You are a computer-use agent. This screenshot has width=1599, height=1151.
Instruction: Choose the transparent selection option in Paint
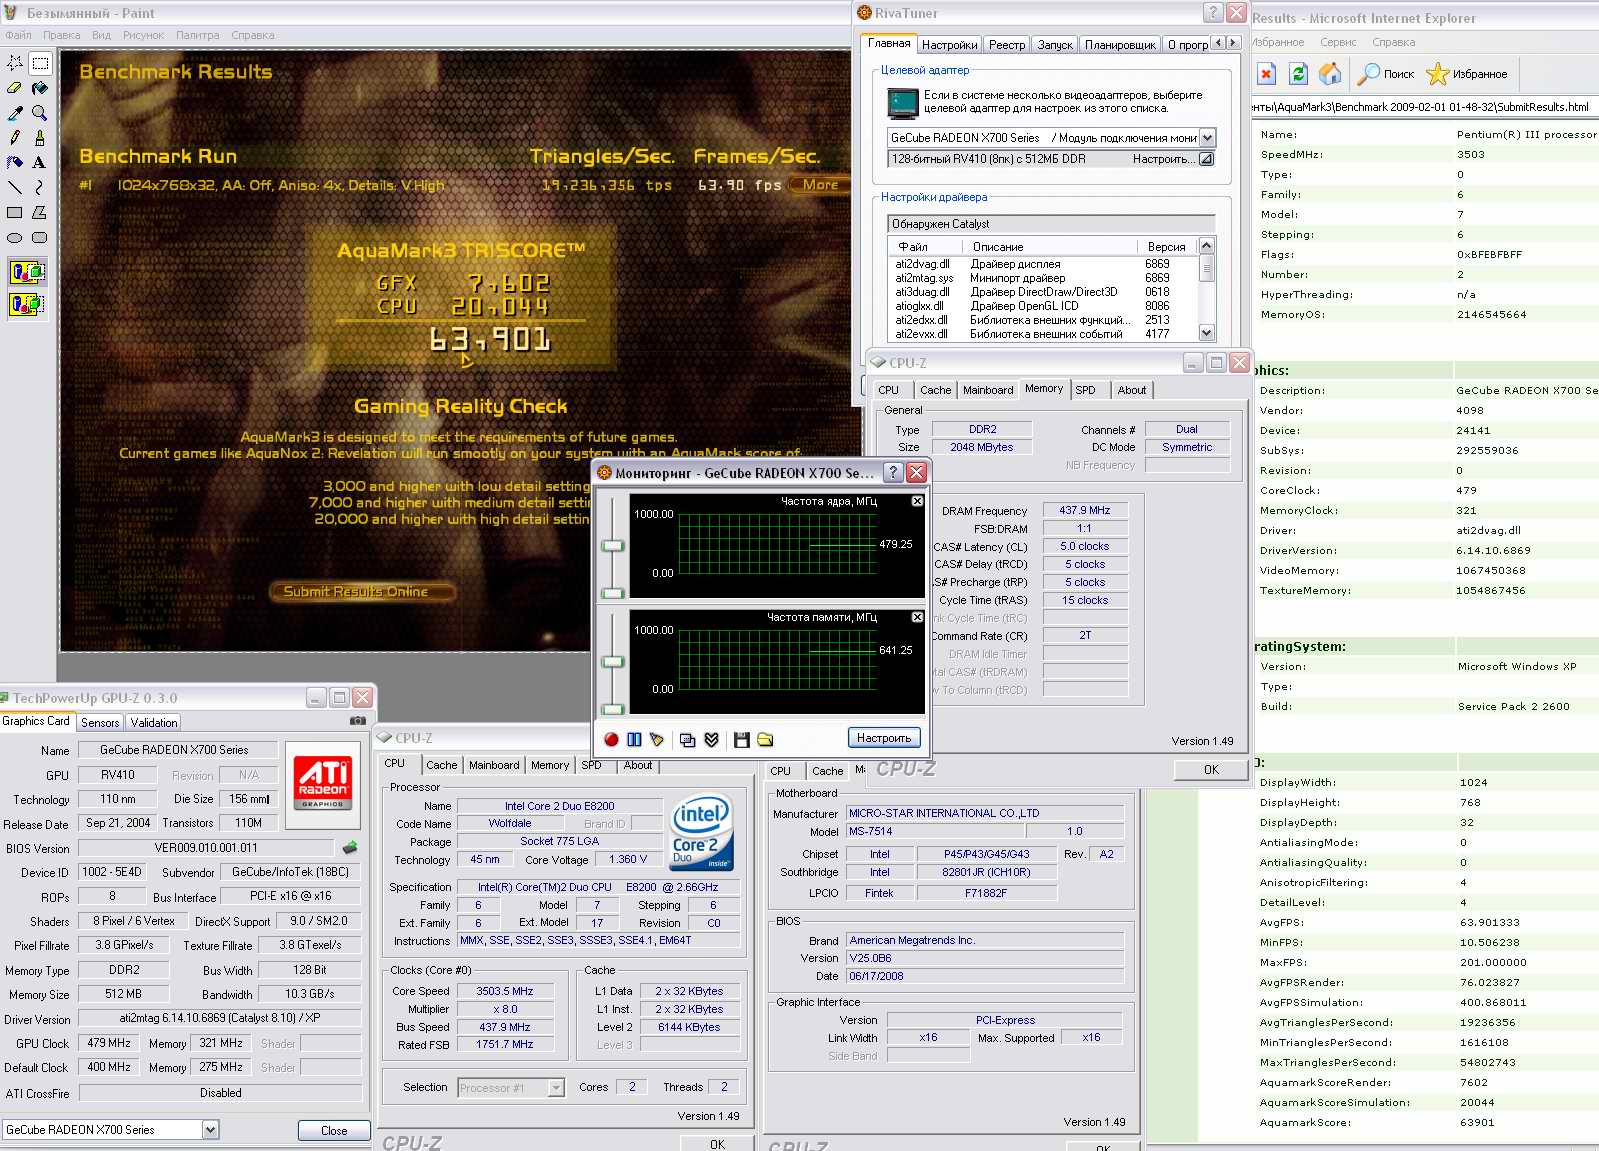[27, 303]
